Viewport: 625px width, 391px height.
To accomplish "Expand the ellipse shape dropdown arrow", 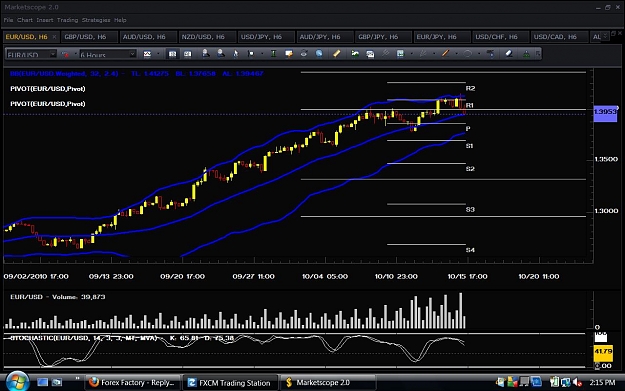I will pos(479,53).
